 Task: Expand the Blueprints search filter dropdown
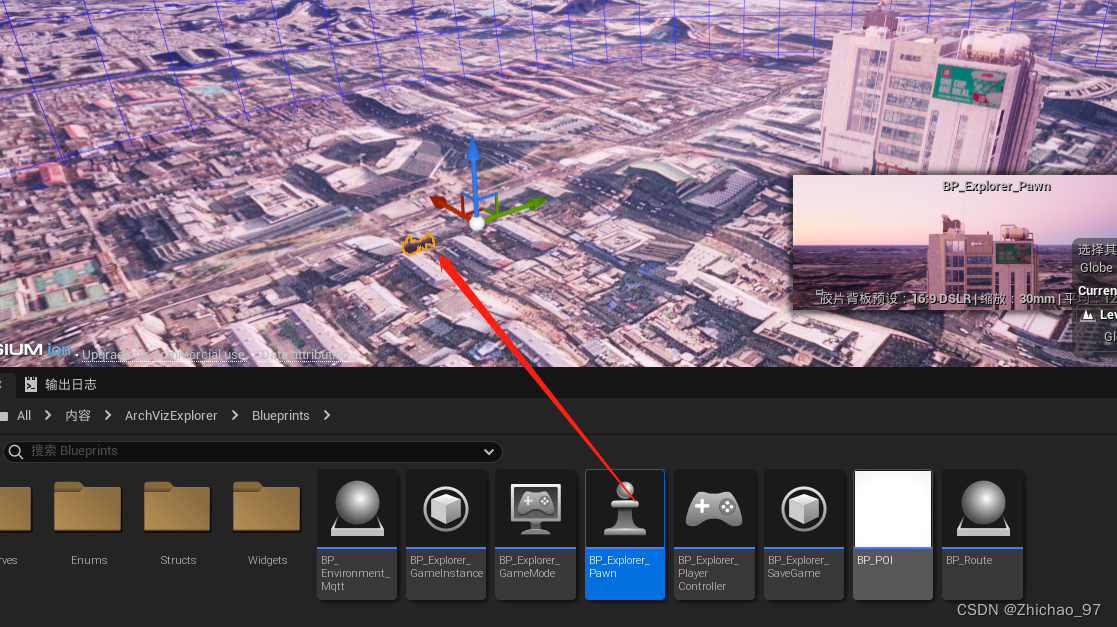489,451
